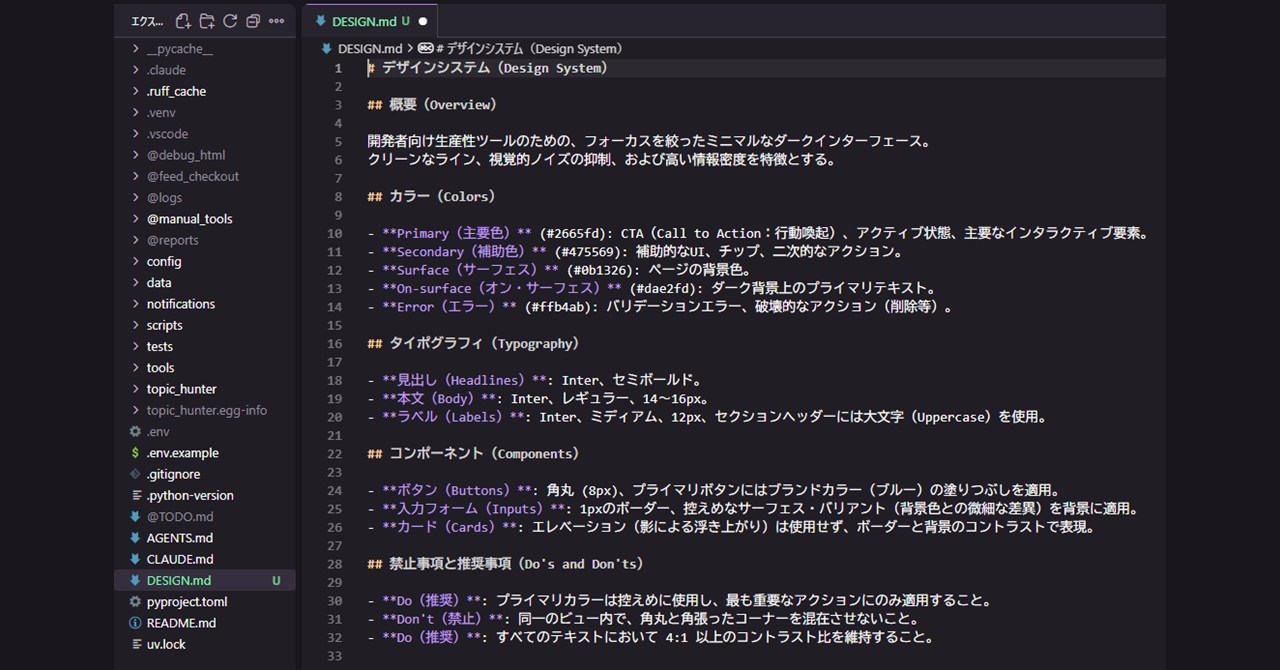Image resolution: width=1280 pixels, height=670 pixels.
Task: Expand the __pycache__ folder
Action: click(x=136, y=49)
